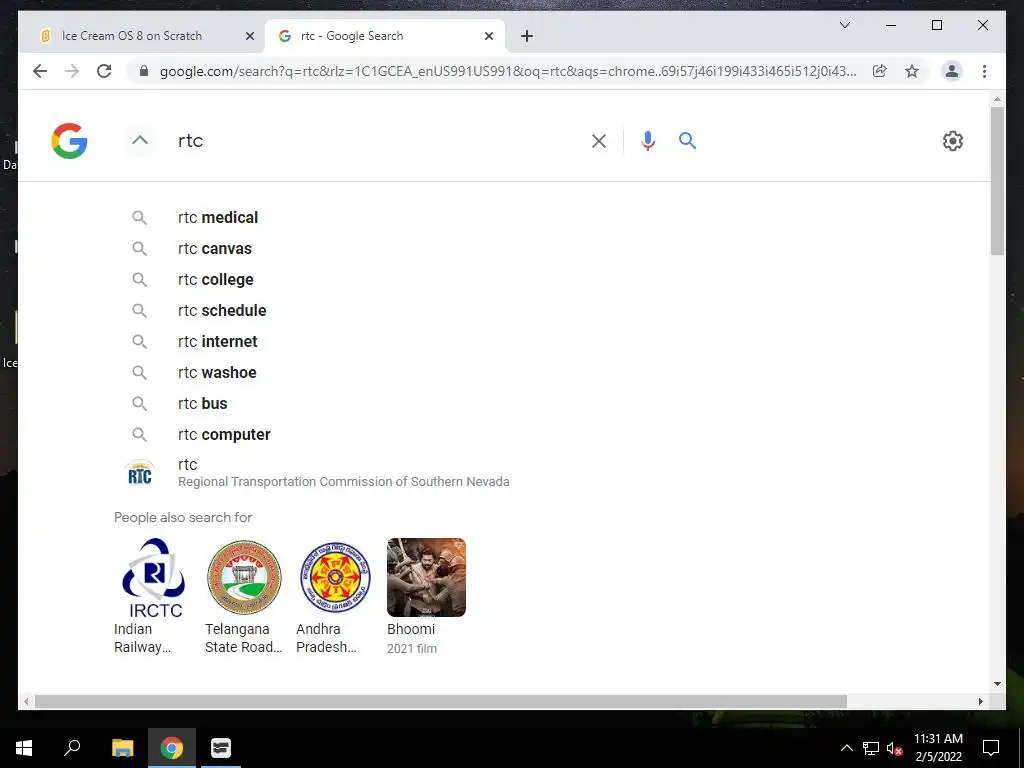Open a new tab
This screenshot has height=768, width=1024.
point(527,37)
